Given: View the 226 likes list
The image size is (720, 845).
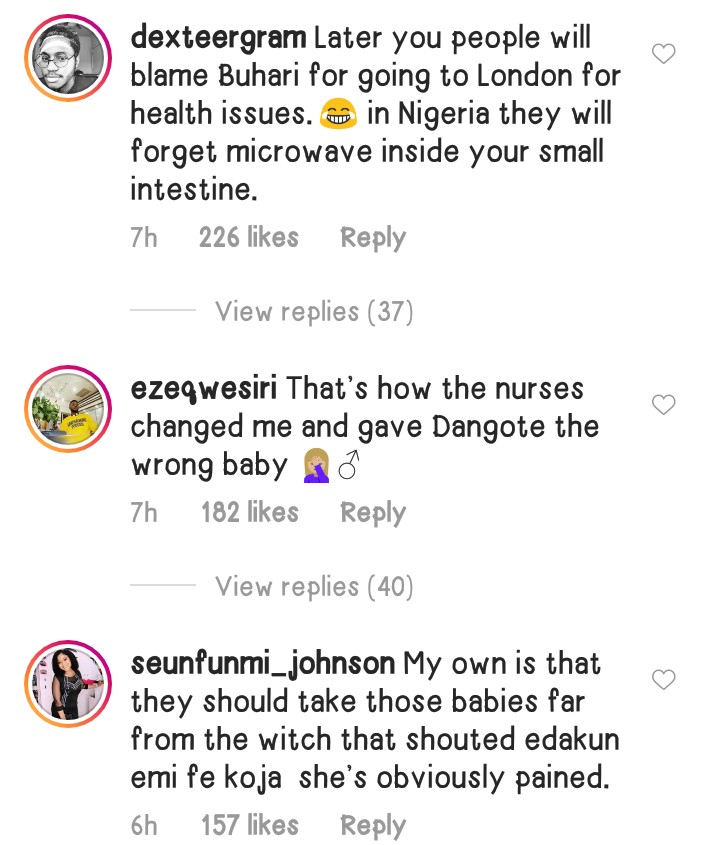Looking at the screenshot, I should [x=248, y=238].
